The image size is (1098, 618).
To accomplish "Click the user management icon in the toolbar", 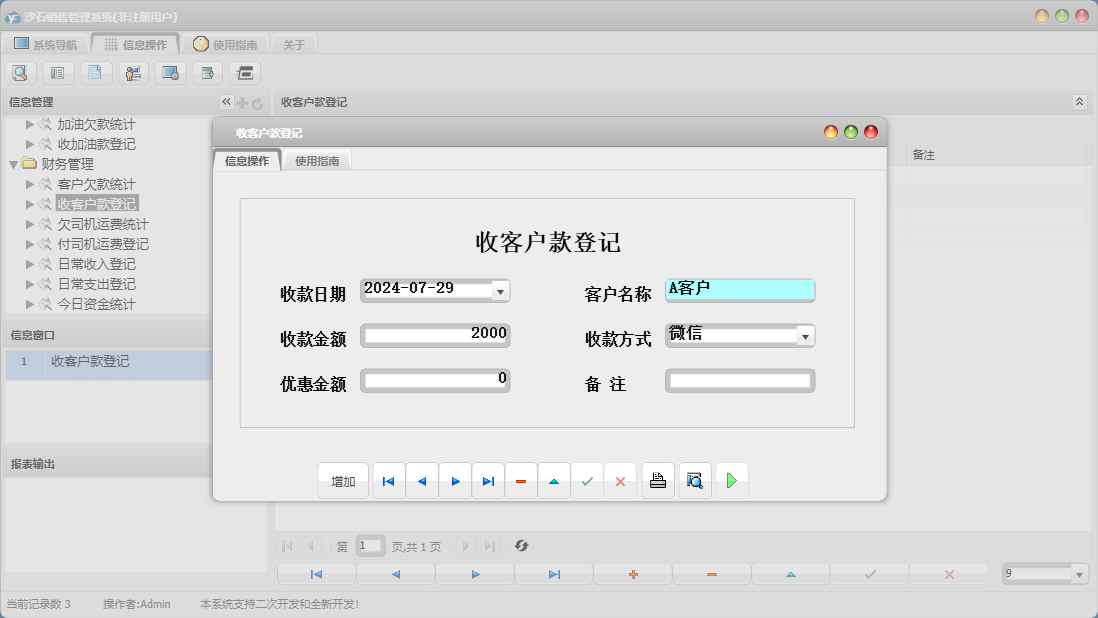I will click(x=132, y=72).
